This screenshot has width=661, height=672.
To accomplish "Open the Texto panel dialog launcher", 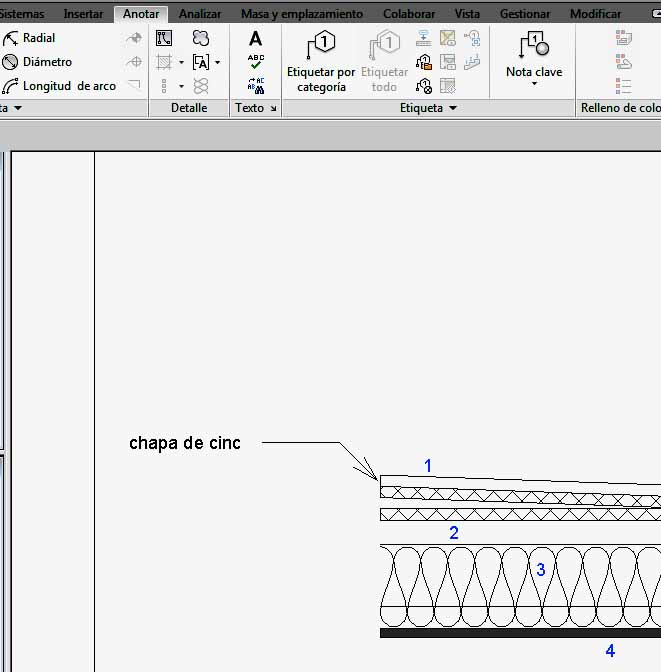I will [273, 108].
